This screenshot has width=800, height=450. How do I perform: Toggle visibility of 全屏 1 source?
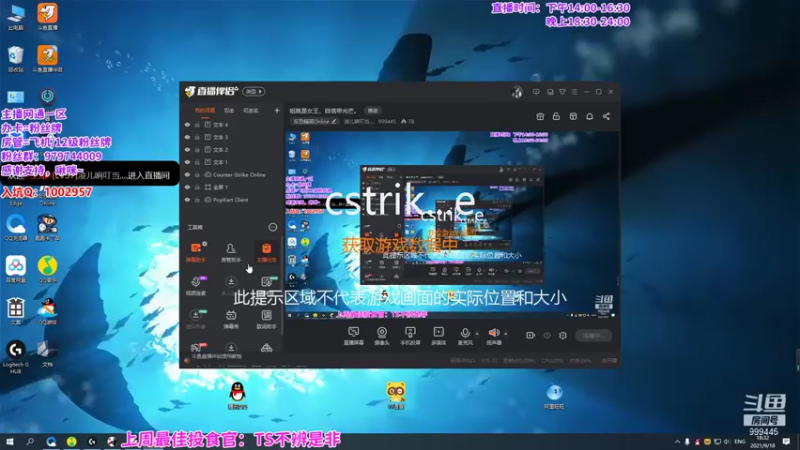click(x=187, y=187)
